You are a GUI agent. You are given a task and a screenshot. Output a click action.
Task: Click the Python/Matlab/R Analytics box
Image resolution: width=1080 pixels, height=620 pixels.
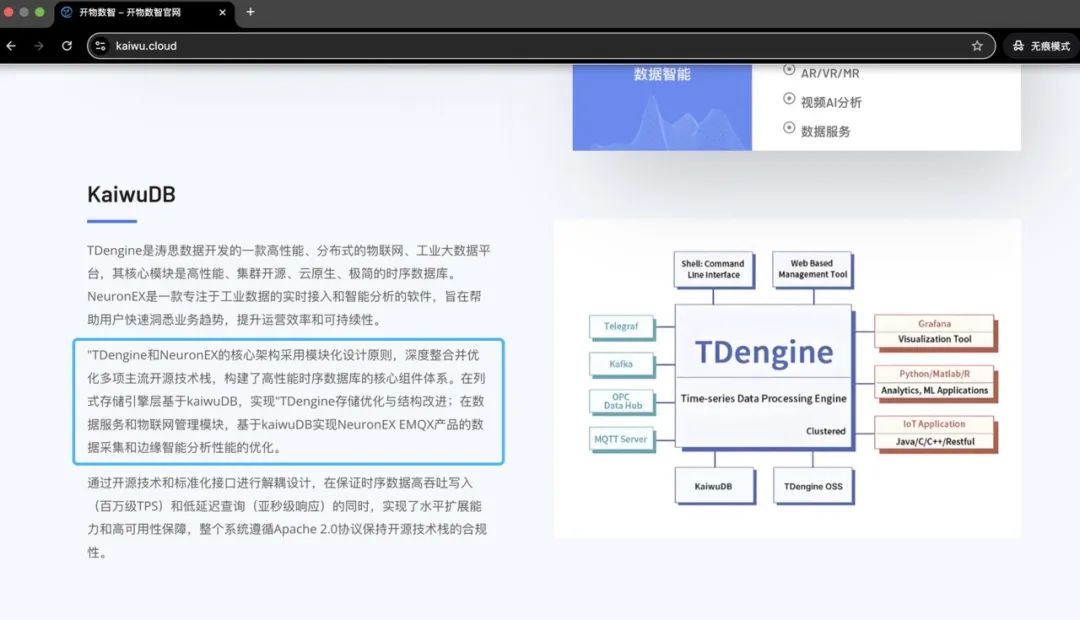click(x=935, y=382)
